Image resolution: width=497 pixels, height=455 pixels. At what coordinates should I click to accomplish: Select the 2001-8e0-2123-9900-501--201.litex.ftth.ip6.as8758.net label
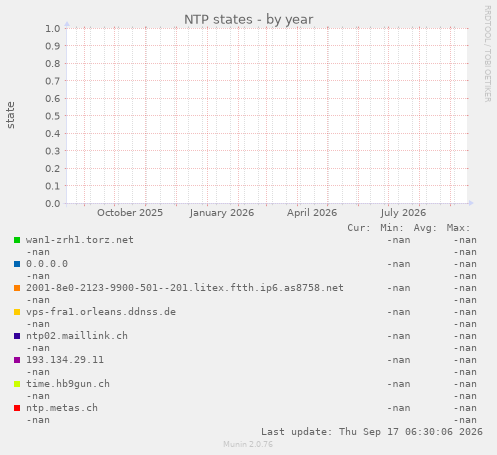coord(185,288)
